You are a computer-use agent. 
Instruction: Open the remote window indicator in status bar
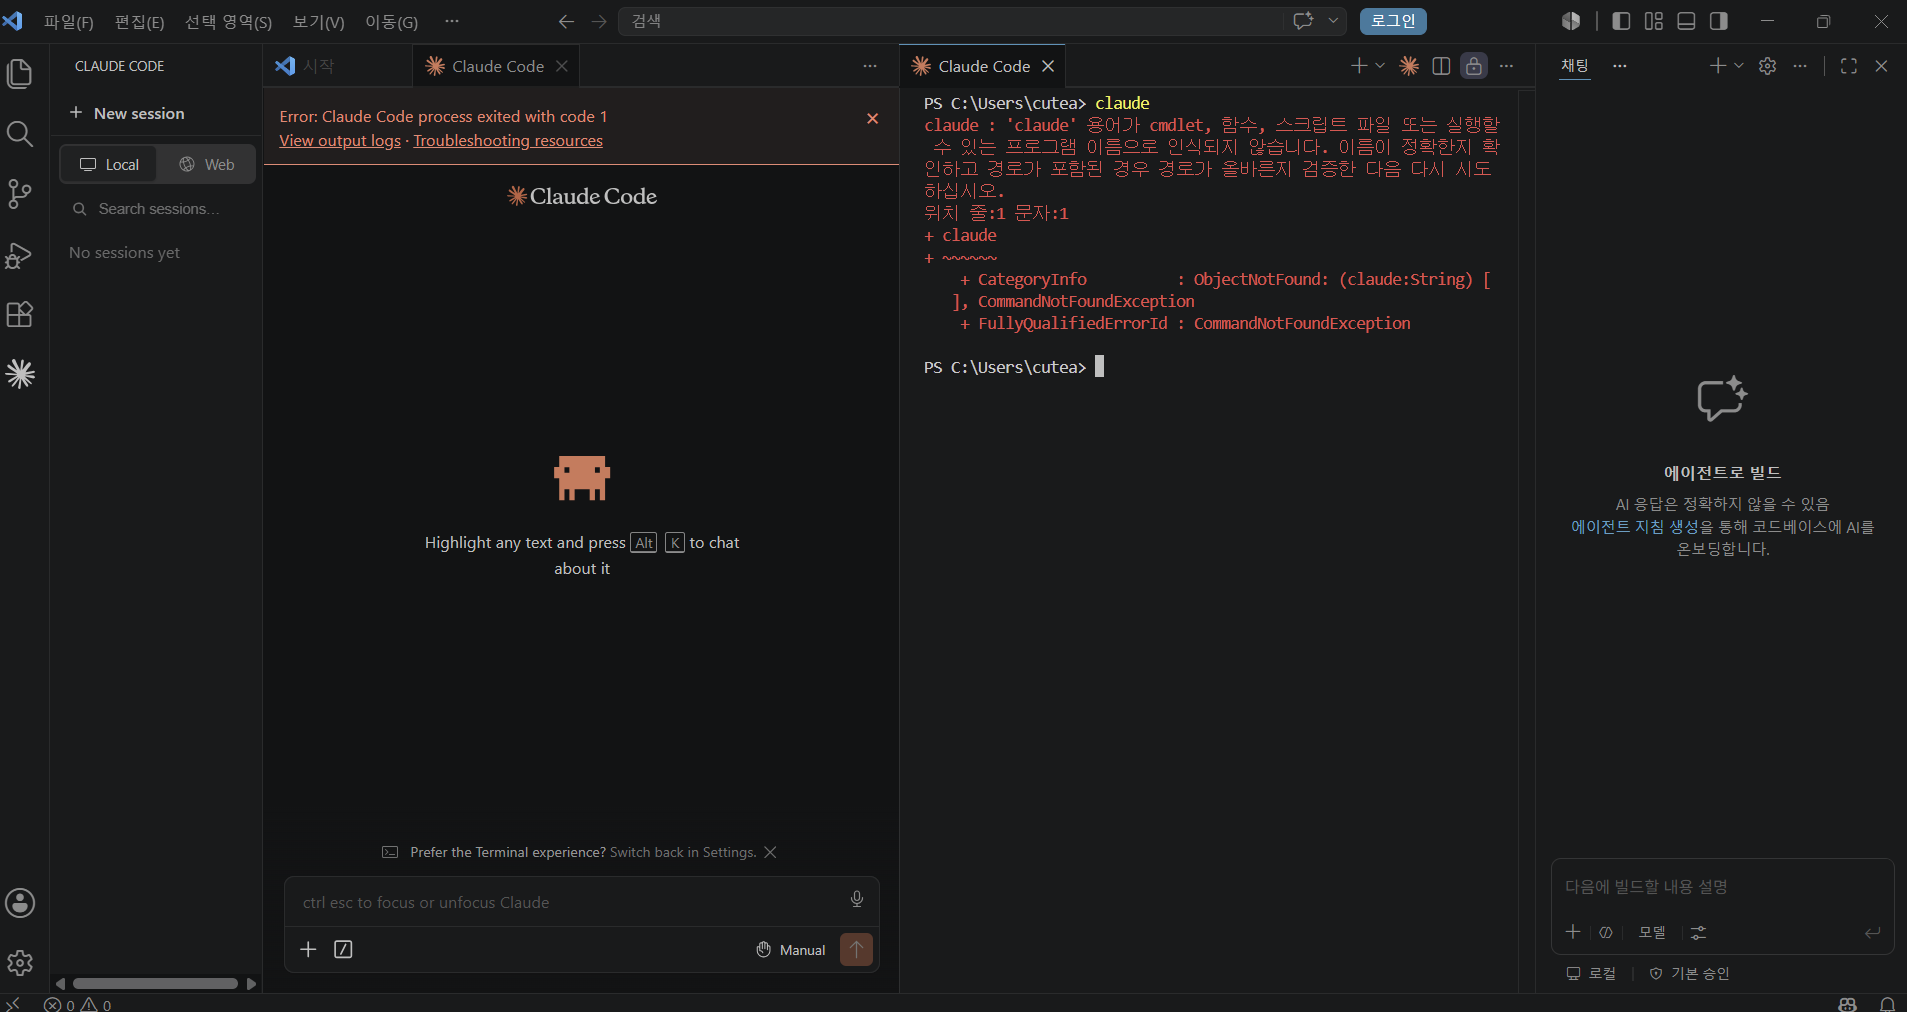click(x=13, y=1004)
